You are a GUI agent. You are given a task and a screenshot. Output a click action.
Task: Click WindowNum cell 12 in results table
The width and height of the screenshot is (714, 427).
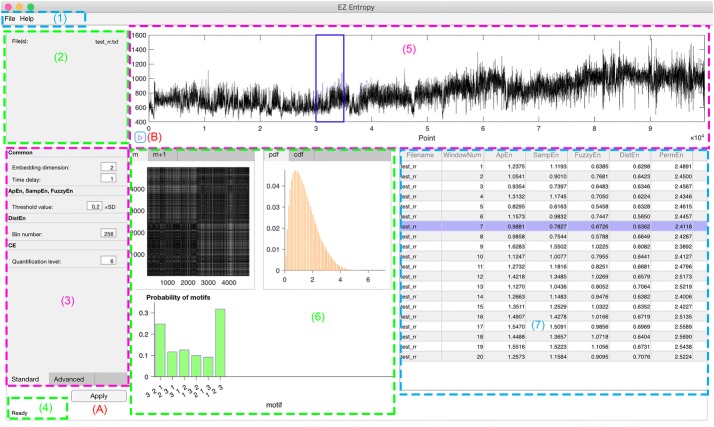click(462, 276)
